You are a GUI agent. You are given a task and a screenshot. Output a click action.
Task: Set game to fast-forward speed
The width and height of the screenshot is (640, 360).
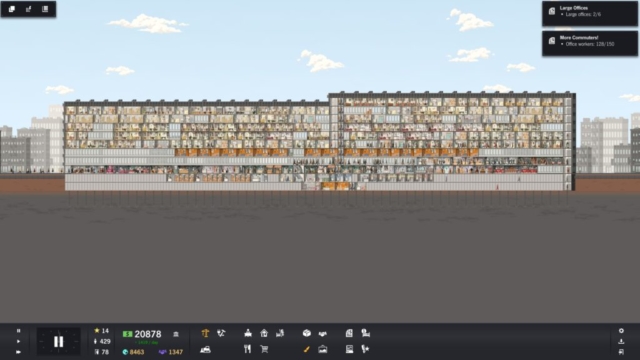point(18,351)
